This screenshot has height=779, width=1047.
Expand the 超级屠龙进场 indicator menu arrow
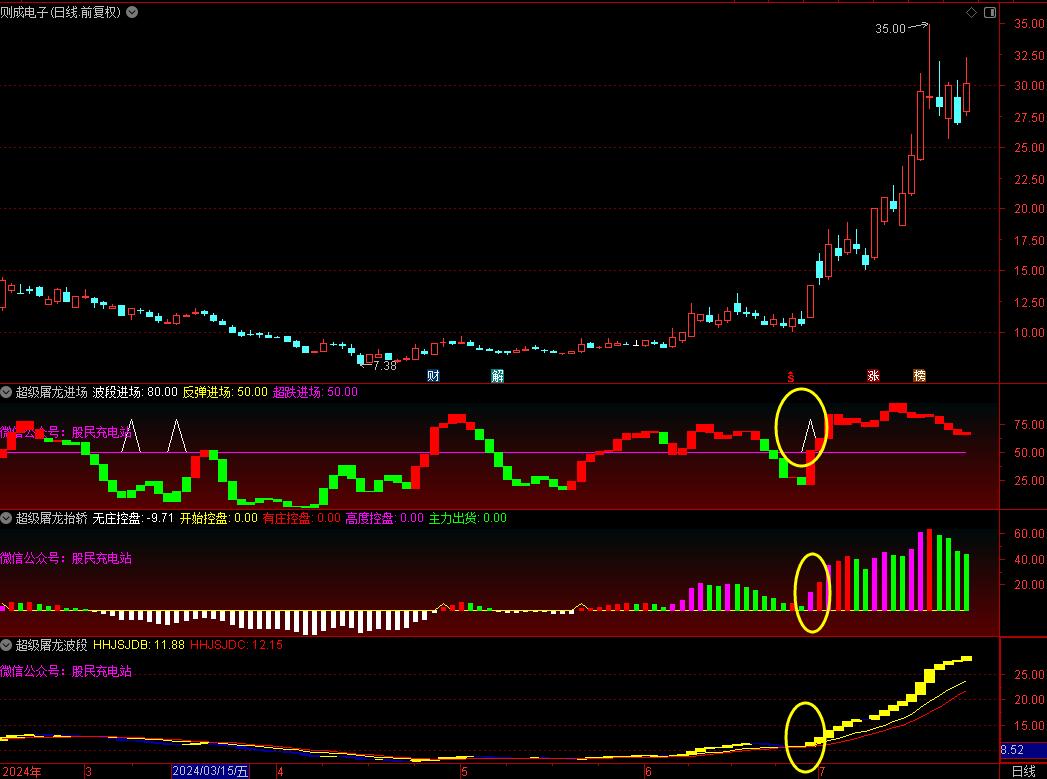pos(6,392)
